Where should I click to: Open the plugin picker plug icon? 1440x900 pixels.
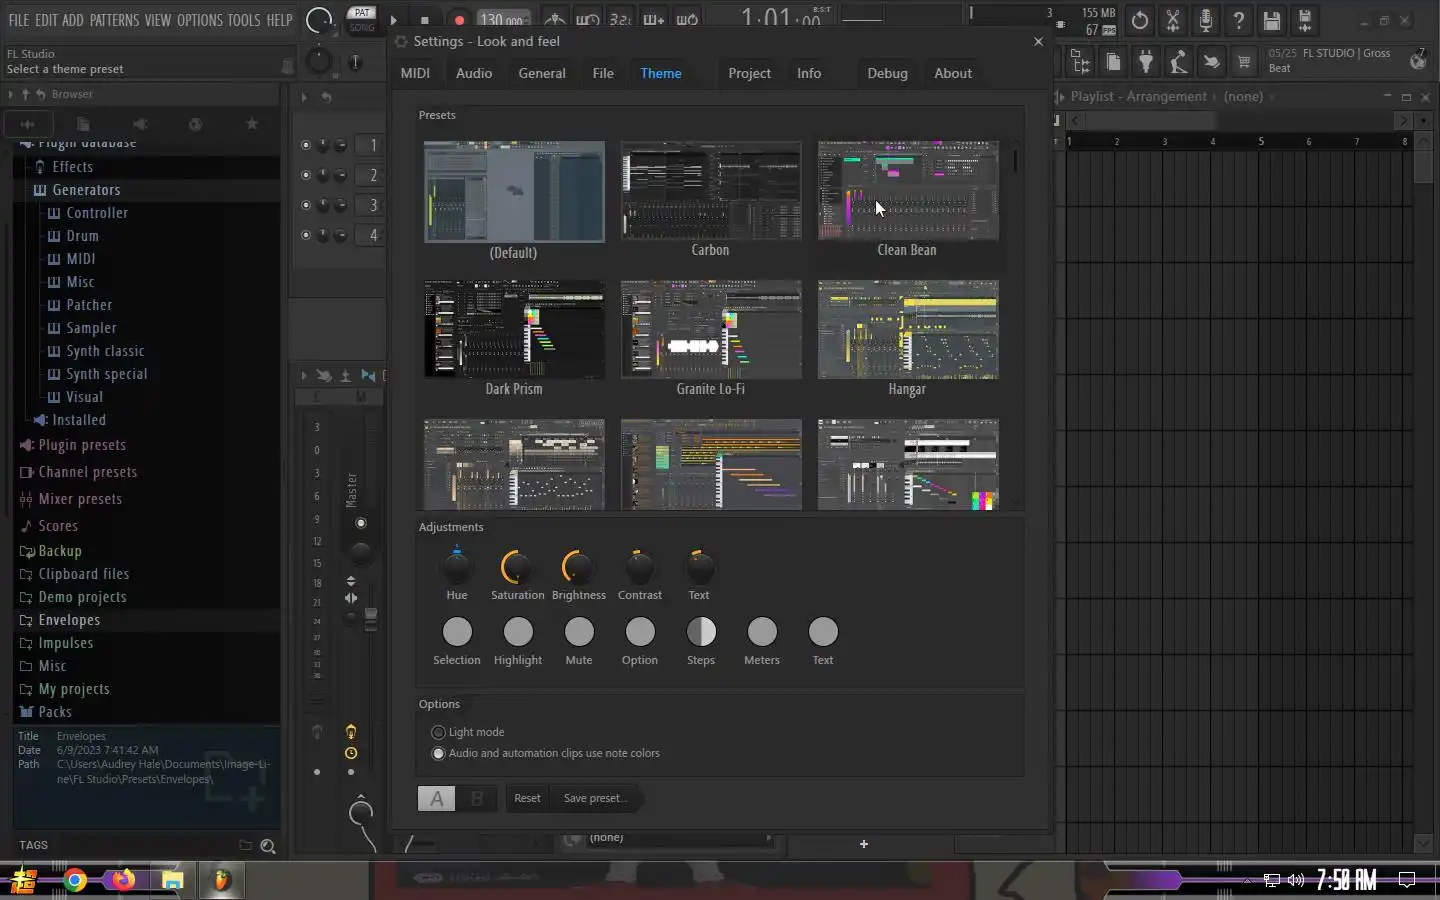click(x=1146, y=62)
